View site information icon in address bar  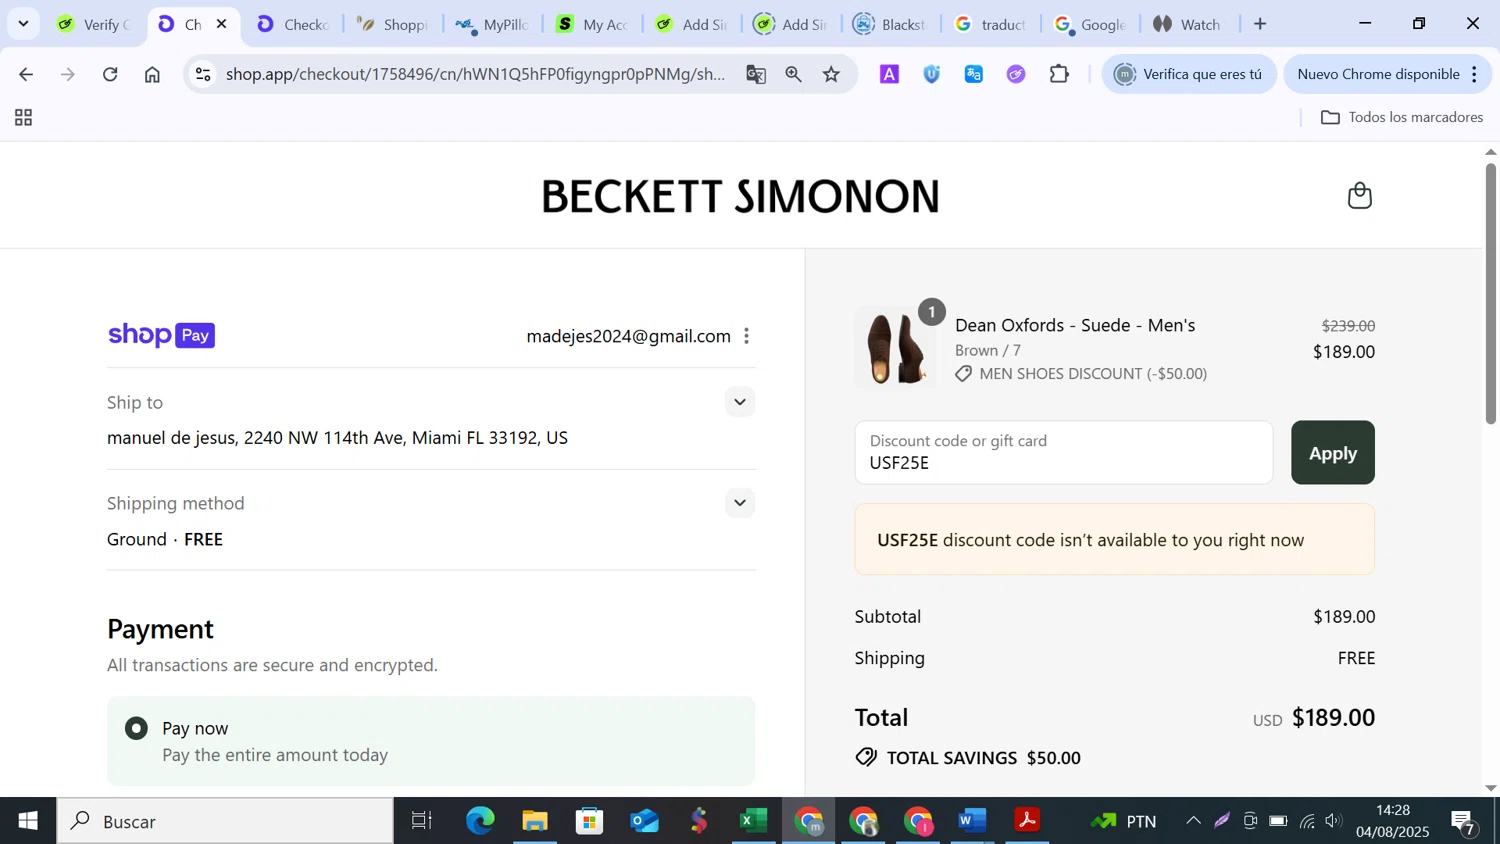[203, 74]
